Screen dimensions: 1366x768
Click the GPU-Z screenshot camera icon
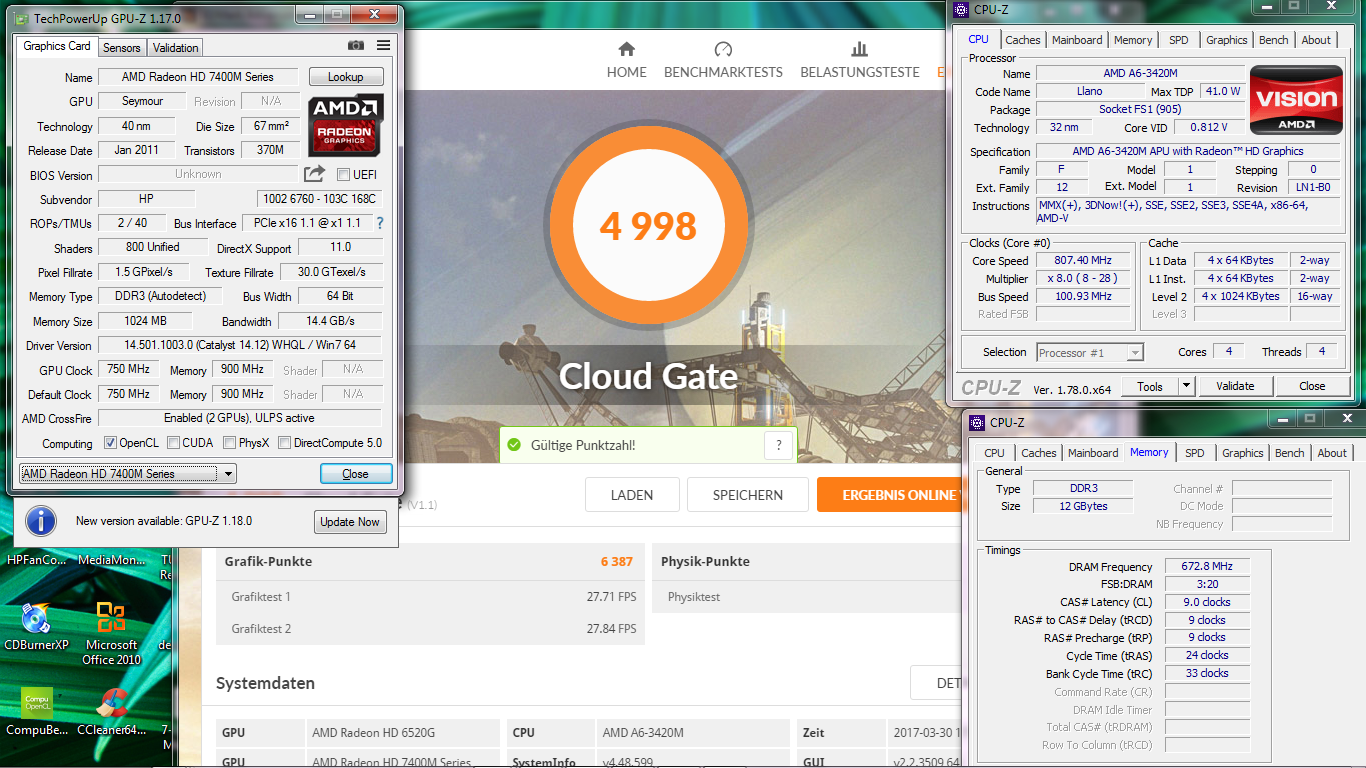point(355,46)
